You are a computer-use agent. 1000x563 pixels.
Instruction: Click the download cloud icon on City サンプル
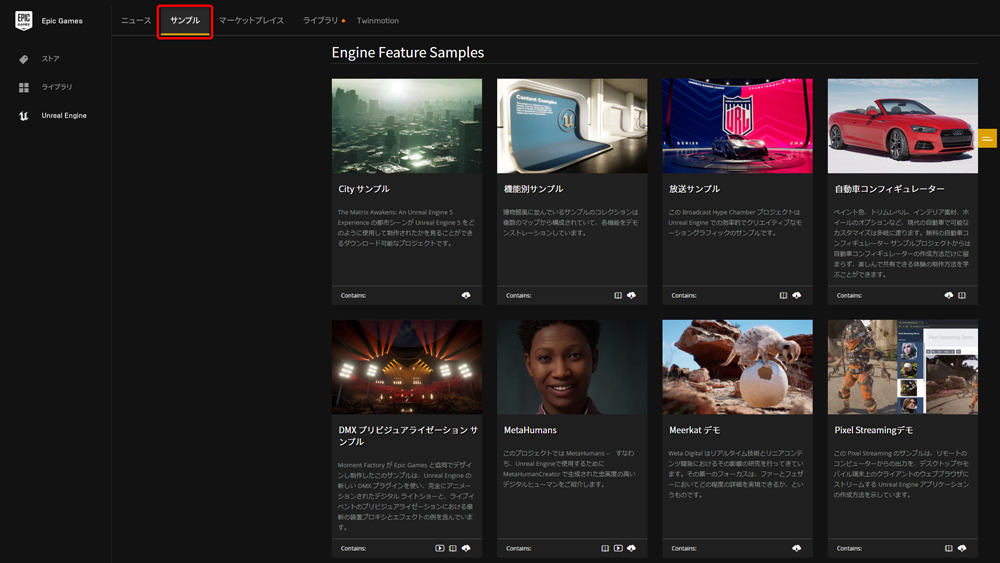point(466,295)
